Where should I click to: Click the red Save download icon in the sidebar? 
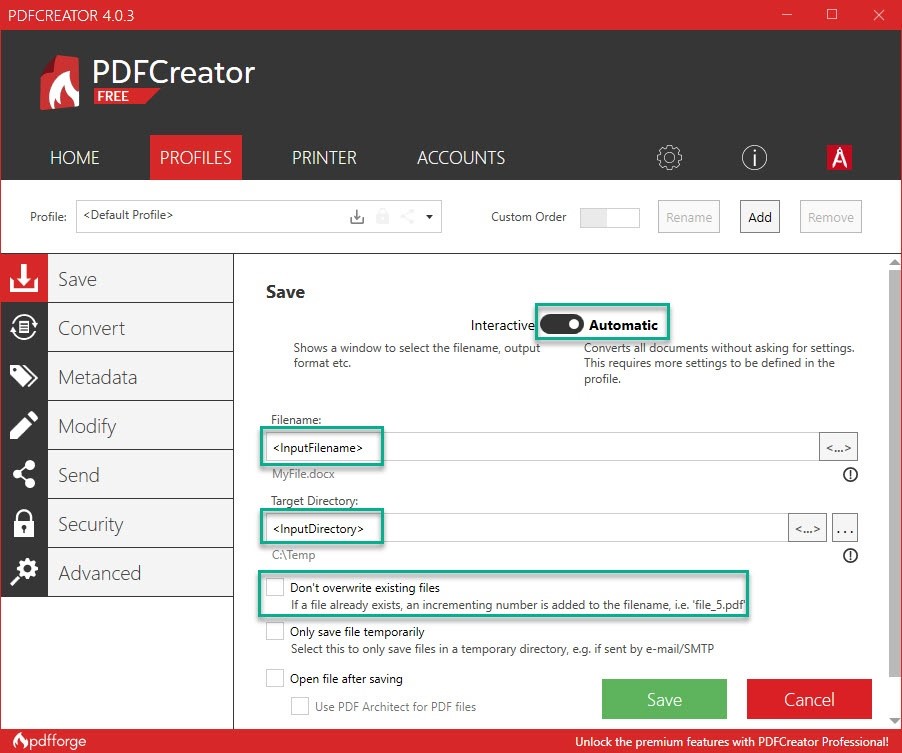coord(24,278)
